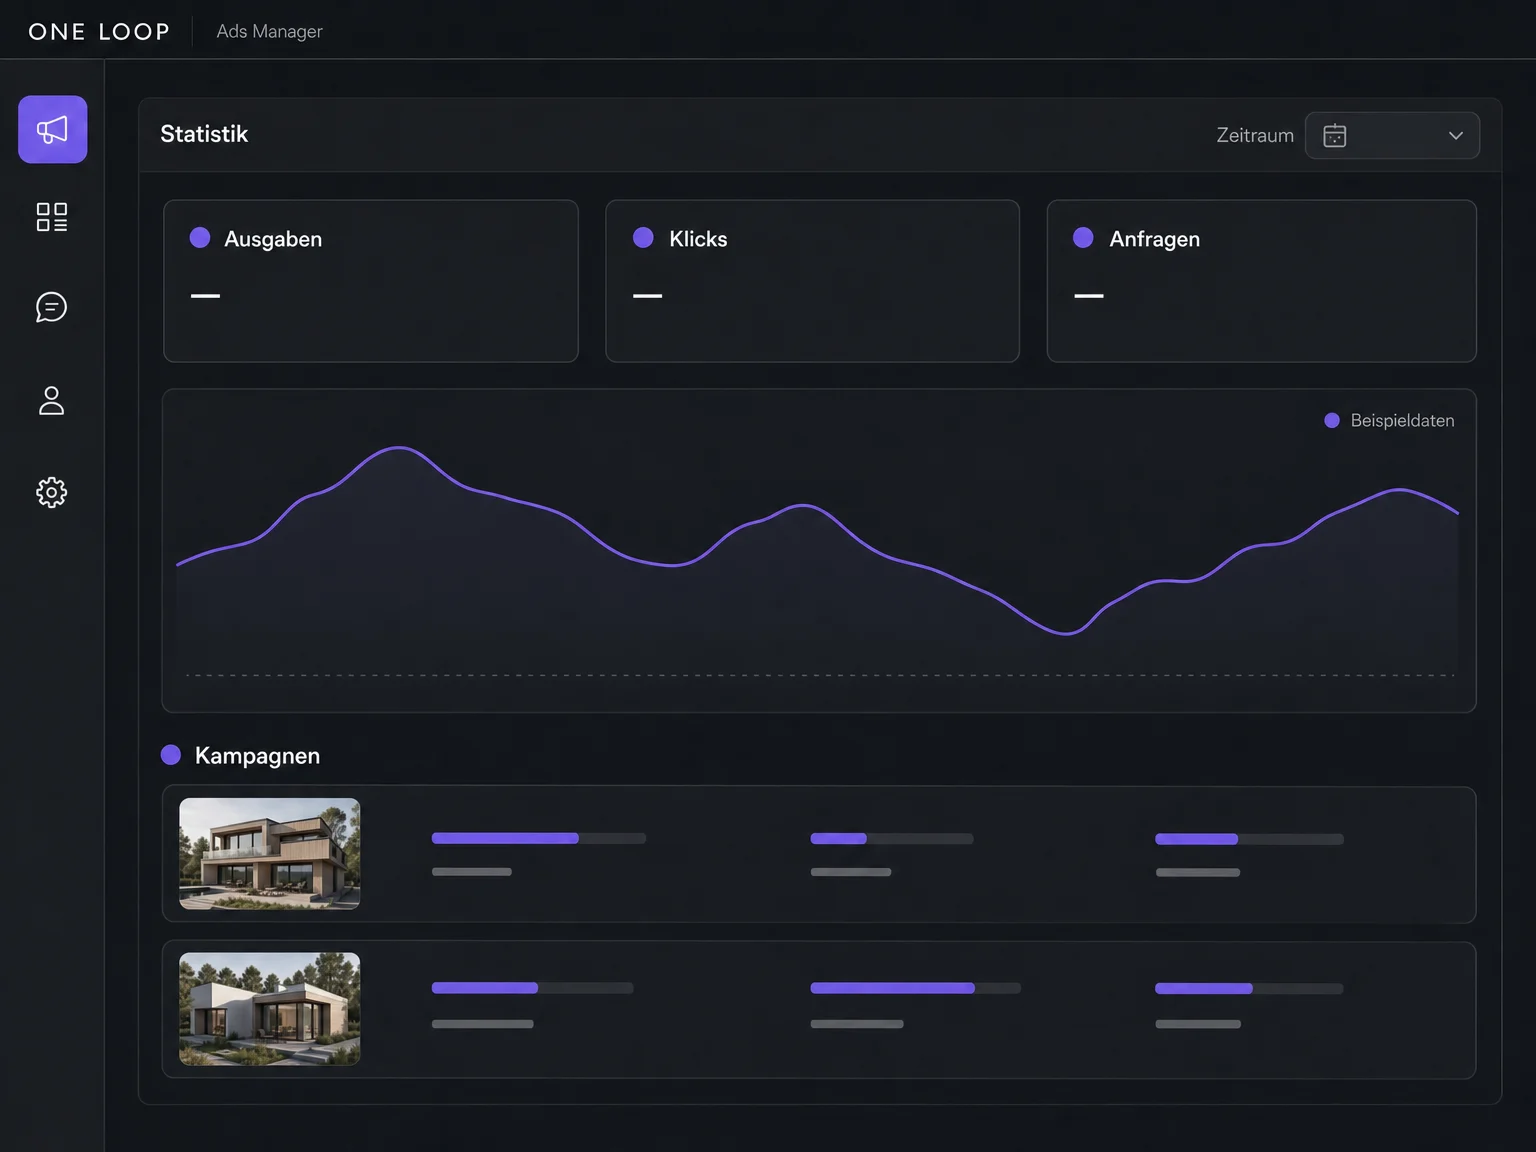Image resolution: width=1536 pixels, height=1152 pixels.
Task: Click the Ads Manager title
Action: [270, 31]
